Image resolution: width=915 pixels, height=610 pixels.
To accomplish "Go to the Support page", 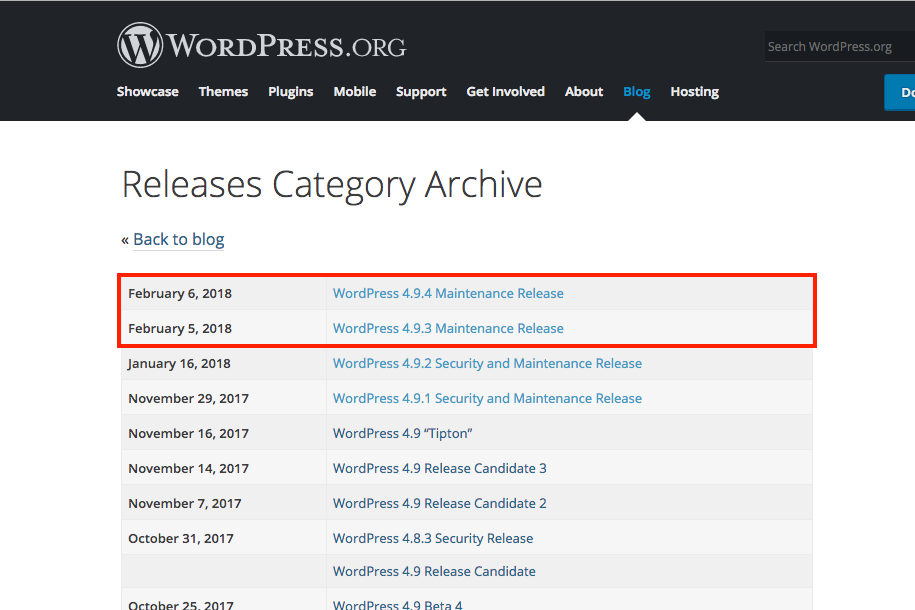I will coord(421,92).
